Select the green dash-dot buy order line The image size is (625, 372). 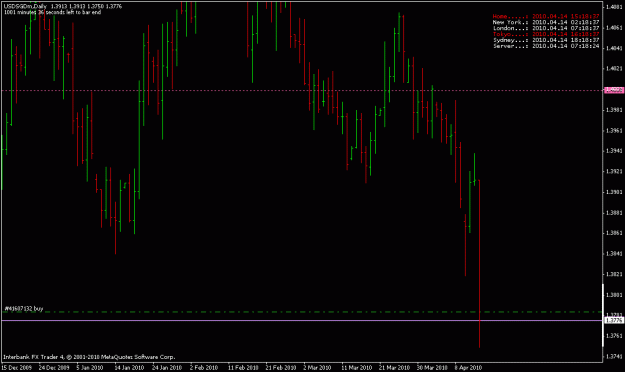point(302,312)
